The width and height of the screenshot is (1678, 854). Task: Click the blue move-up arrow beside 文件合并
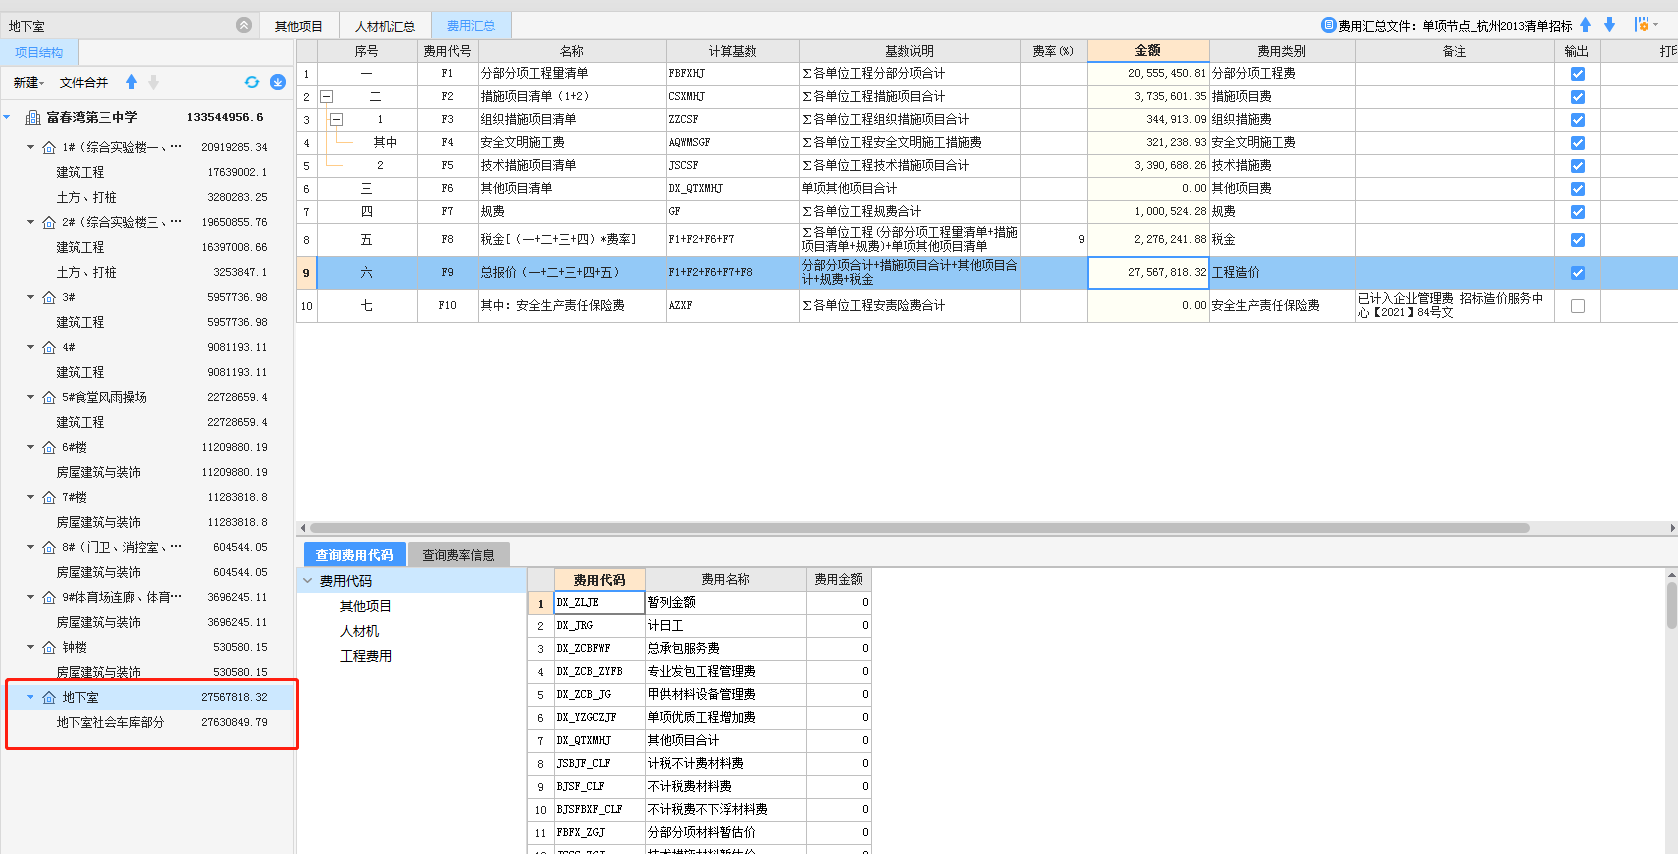(131, 82)
